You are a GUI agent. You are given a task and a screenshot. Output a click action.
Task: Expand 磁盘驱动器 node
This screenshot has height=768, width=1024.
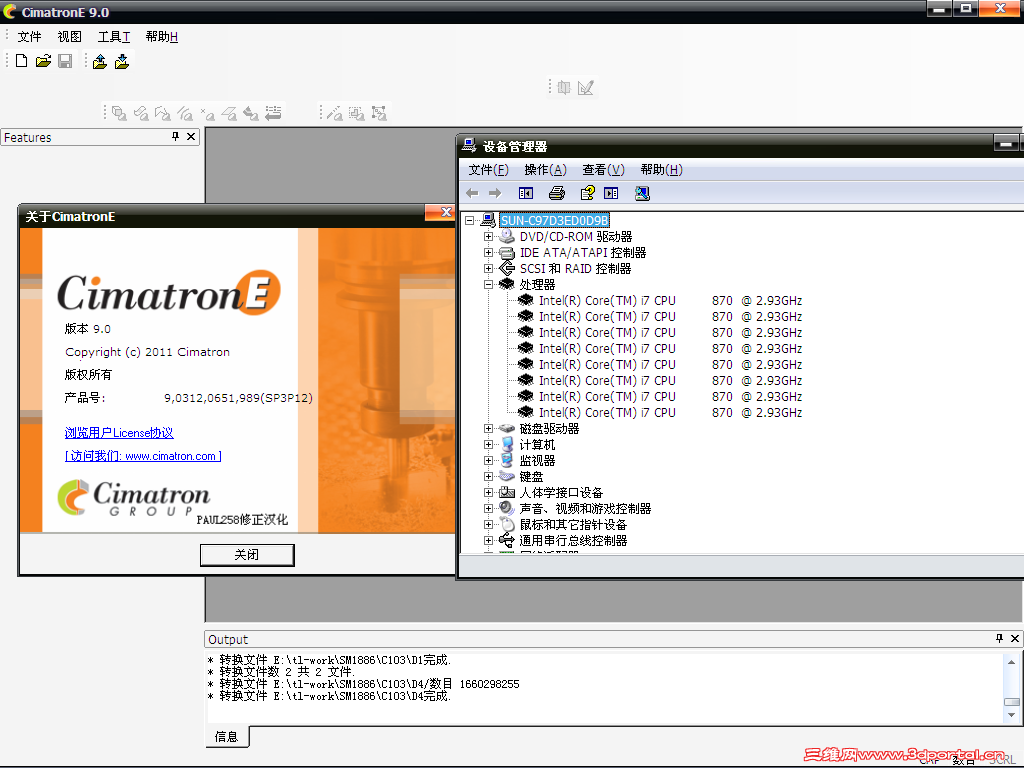coord(488,428)
